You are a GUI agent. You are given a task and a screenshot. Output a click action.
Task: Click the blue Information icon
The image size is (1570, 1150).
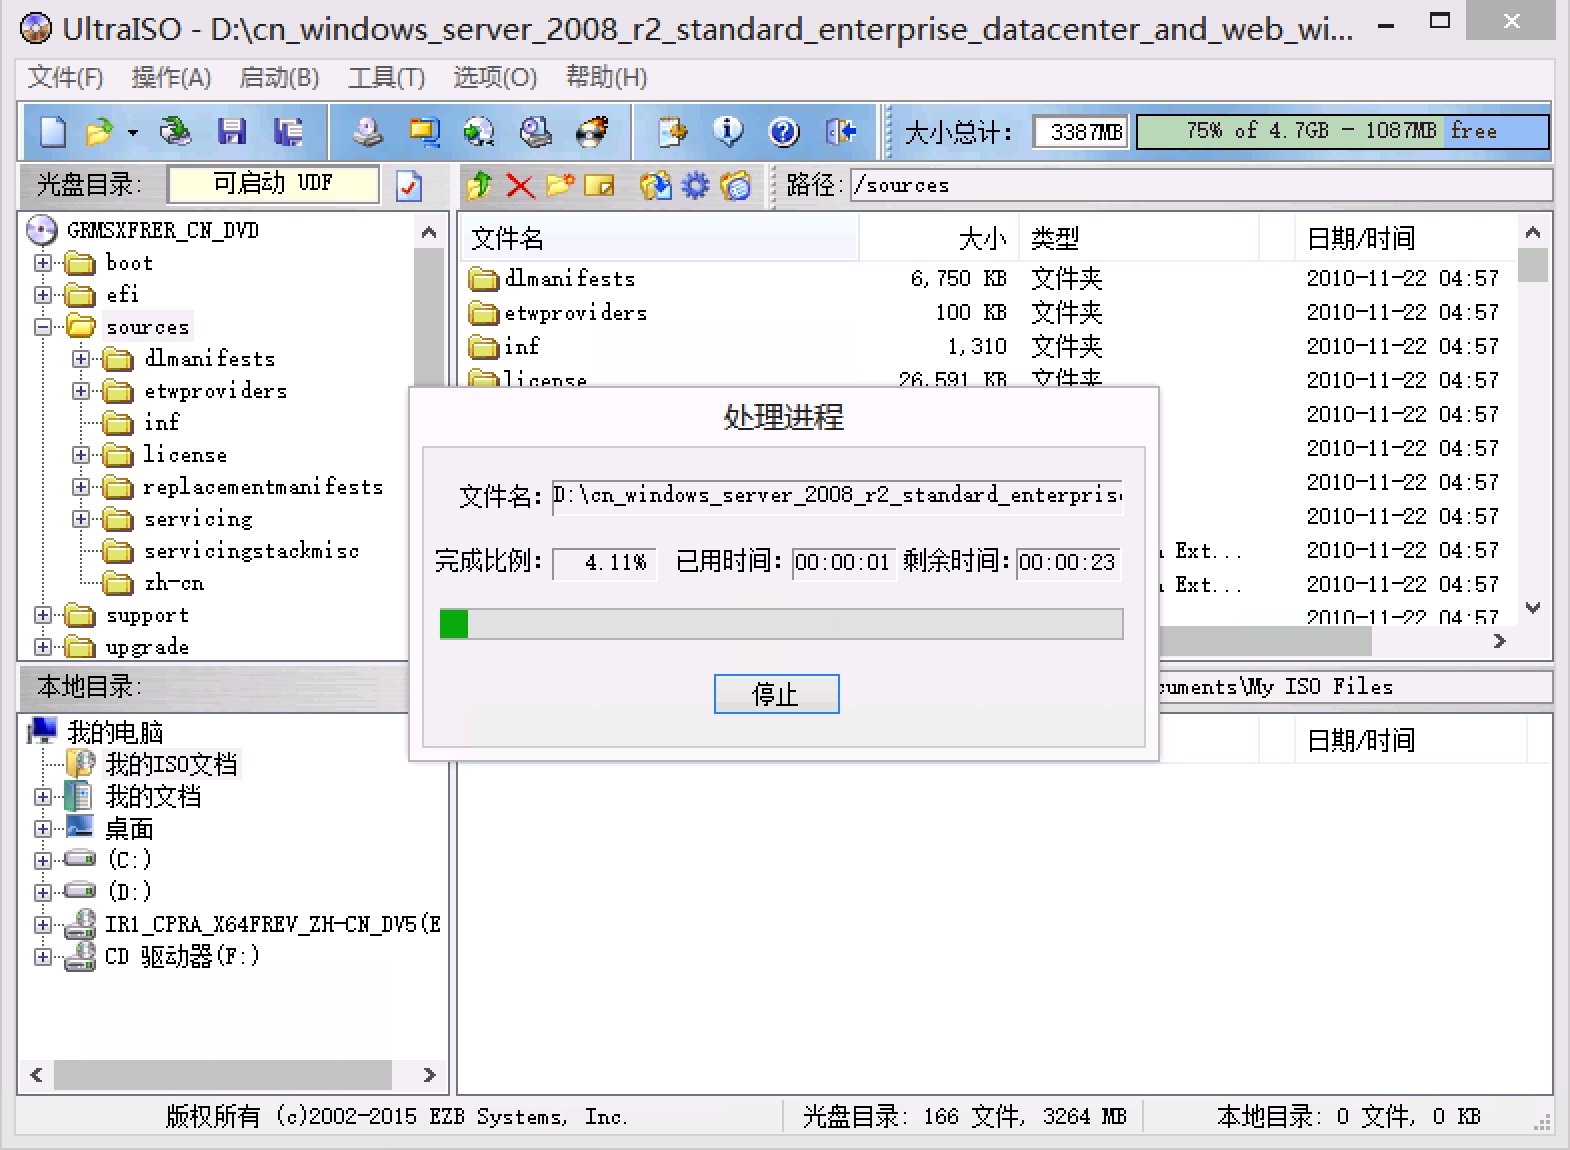click(x=728, y=132)
